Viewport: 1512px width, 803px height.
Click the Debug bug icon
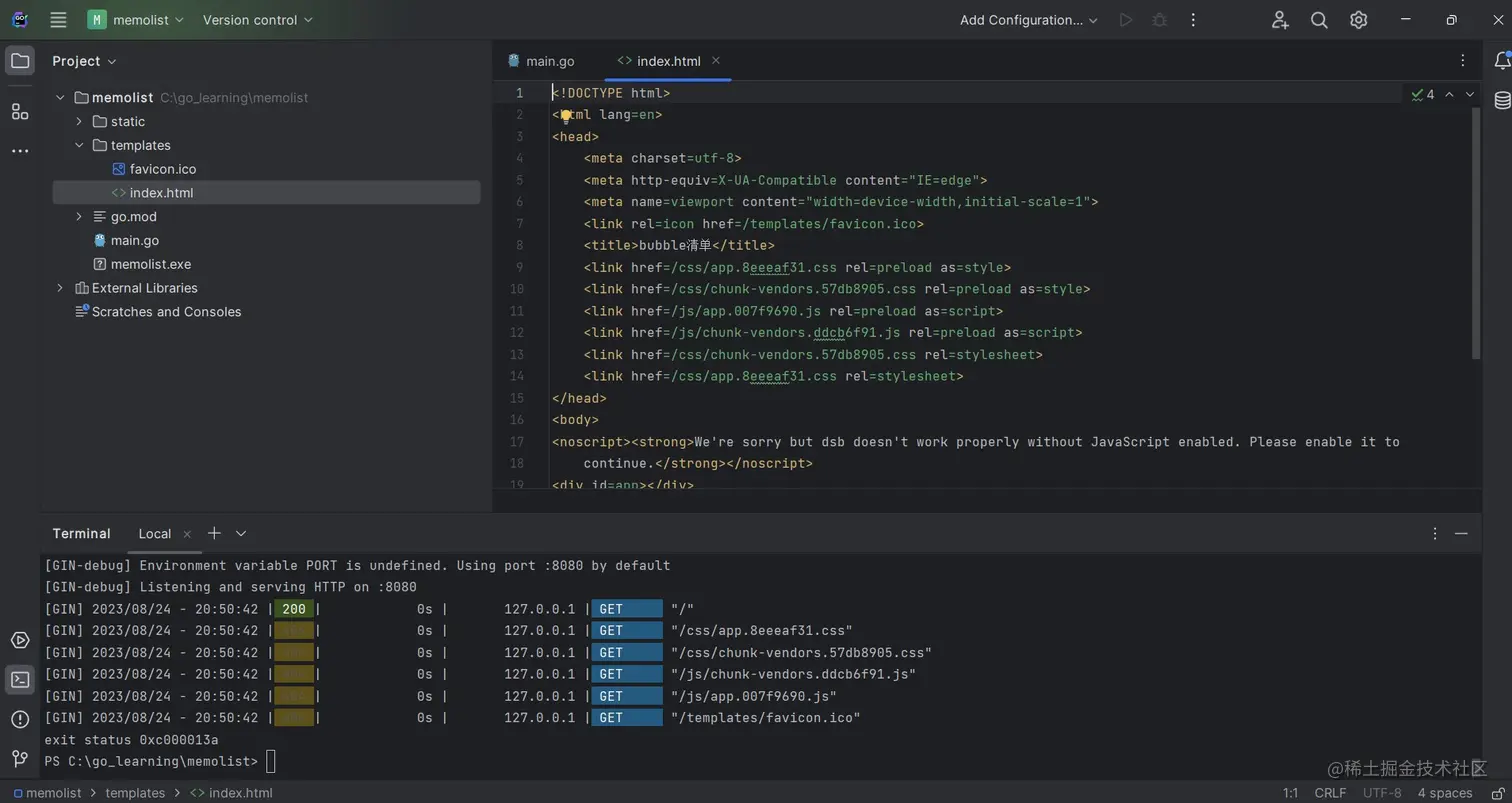pos(1159,20)
